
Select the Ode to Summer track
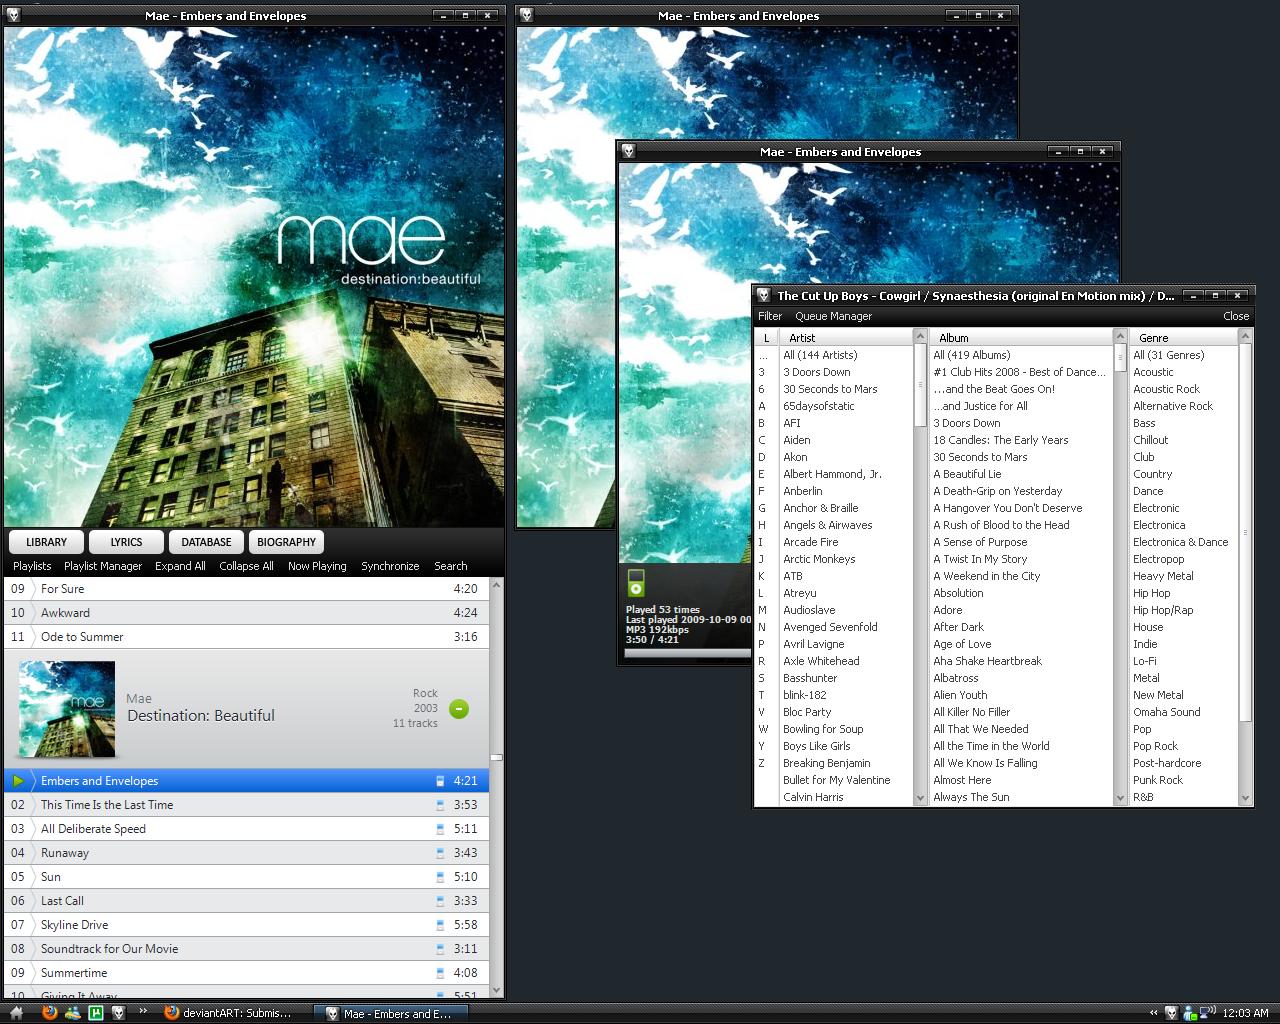click(x=245, y=637)
